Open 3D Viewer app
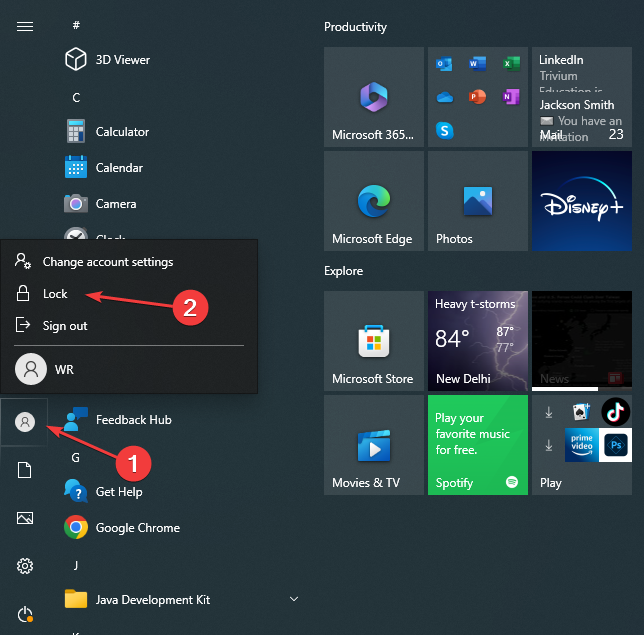Image resolution: width=644 pixels, height=635 pixels. (108, 60)
